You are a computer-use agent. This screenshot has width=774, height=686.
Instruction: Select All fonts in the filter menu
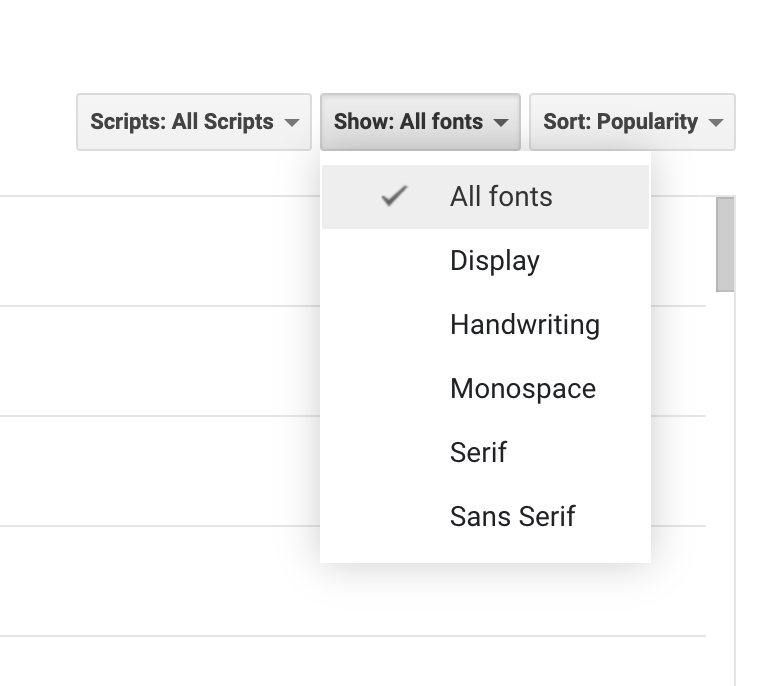501,197
